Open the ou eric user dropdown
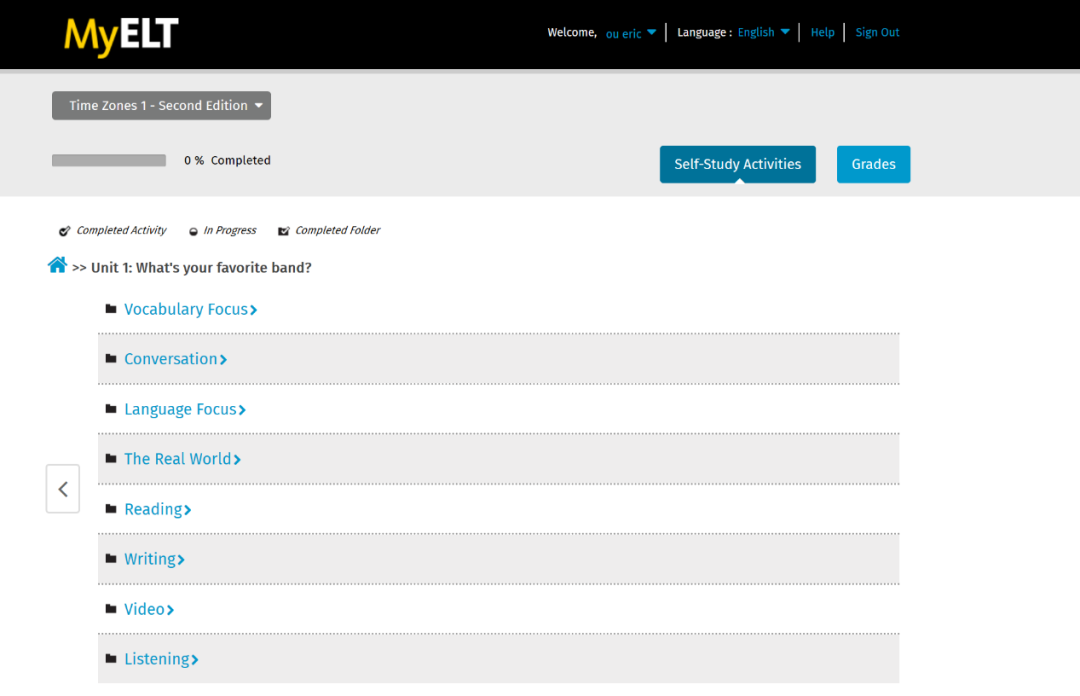This screenshot has height=696, width=1080. [631, 33]
